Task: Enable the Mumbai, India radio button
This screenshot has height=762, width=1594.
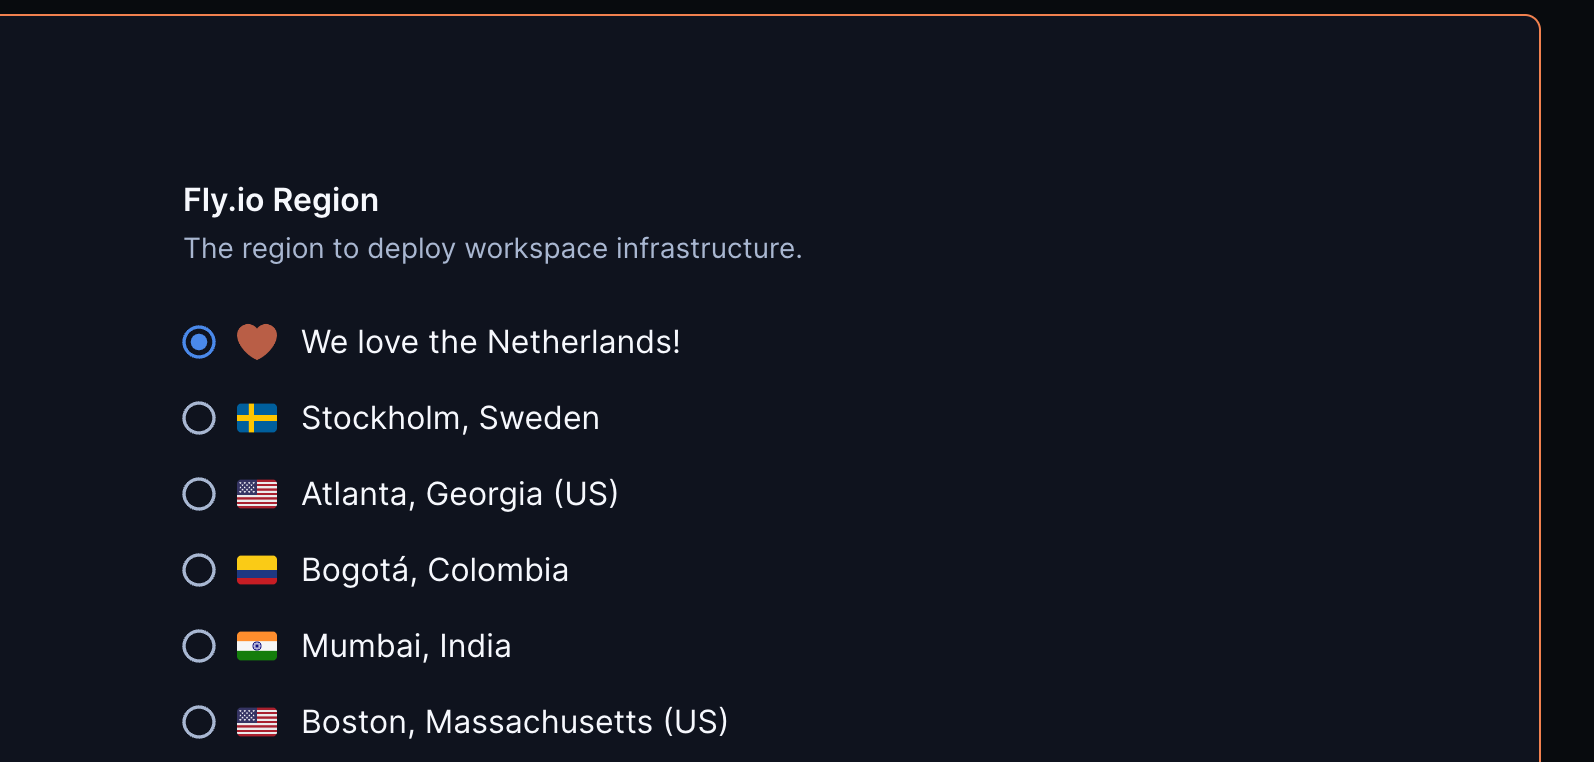Action: [199, 646]
